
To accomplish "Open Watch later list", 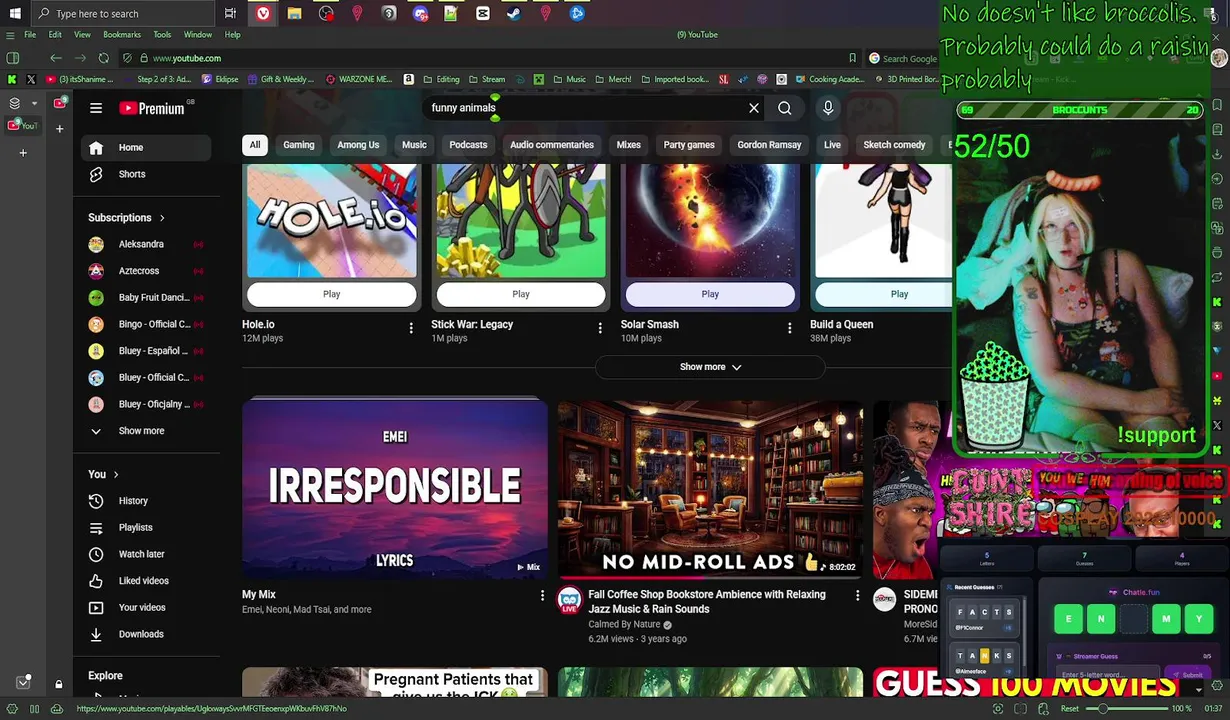I will point(146,554).
